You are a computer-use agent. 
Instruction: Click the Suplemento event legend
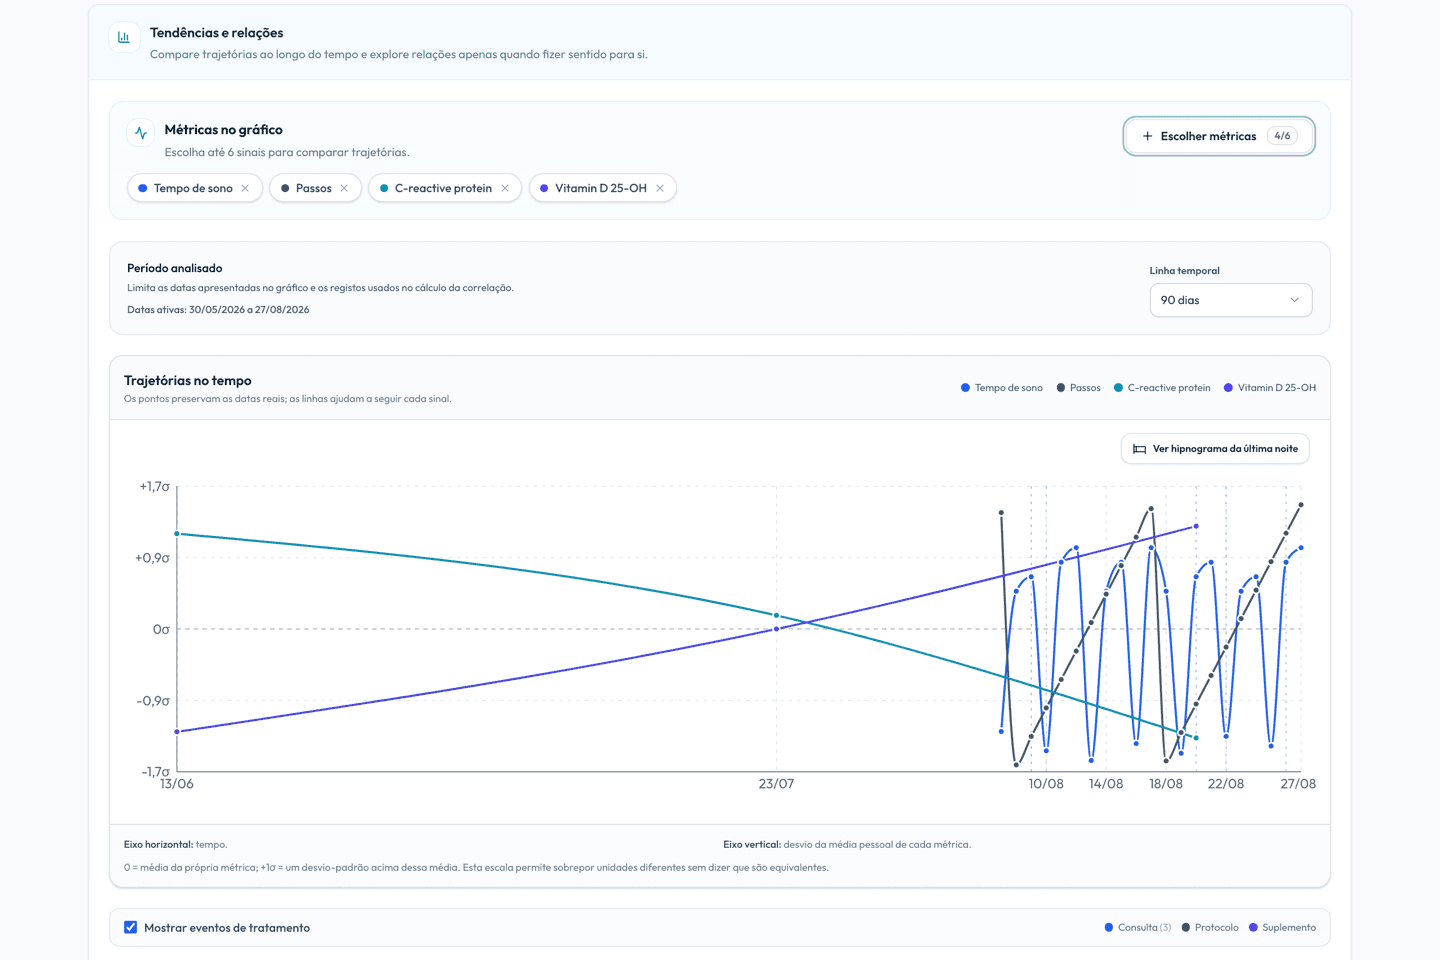pos(1282,927)
